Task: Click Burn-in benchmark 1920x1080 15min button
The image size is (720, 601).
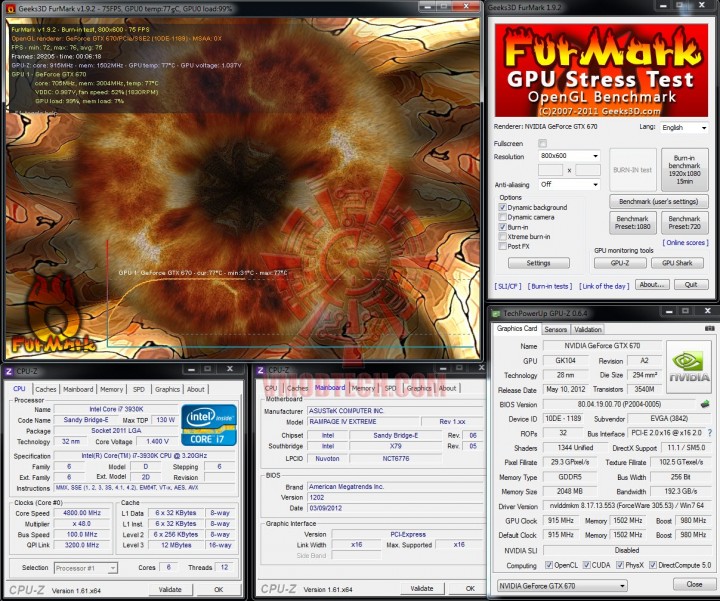Action: (684, 169)
